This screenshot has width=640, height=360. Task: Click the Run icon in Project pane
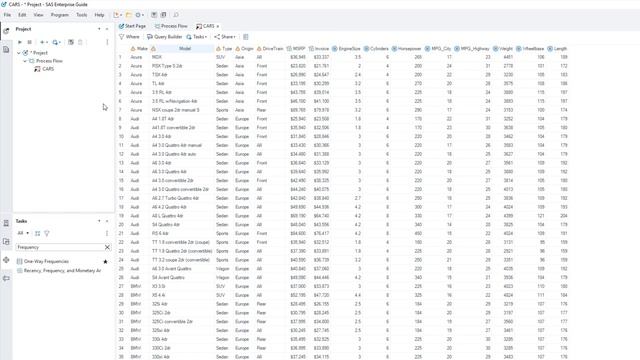pos(20,42)
